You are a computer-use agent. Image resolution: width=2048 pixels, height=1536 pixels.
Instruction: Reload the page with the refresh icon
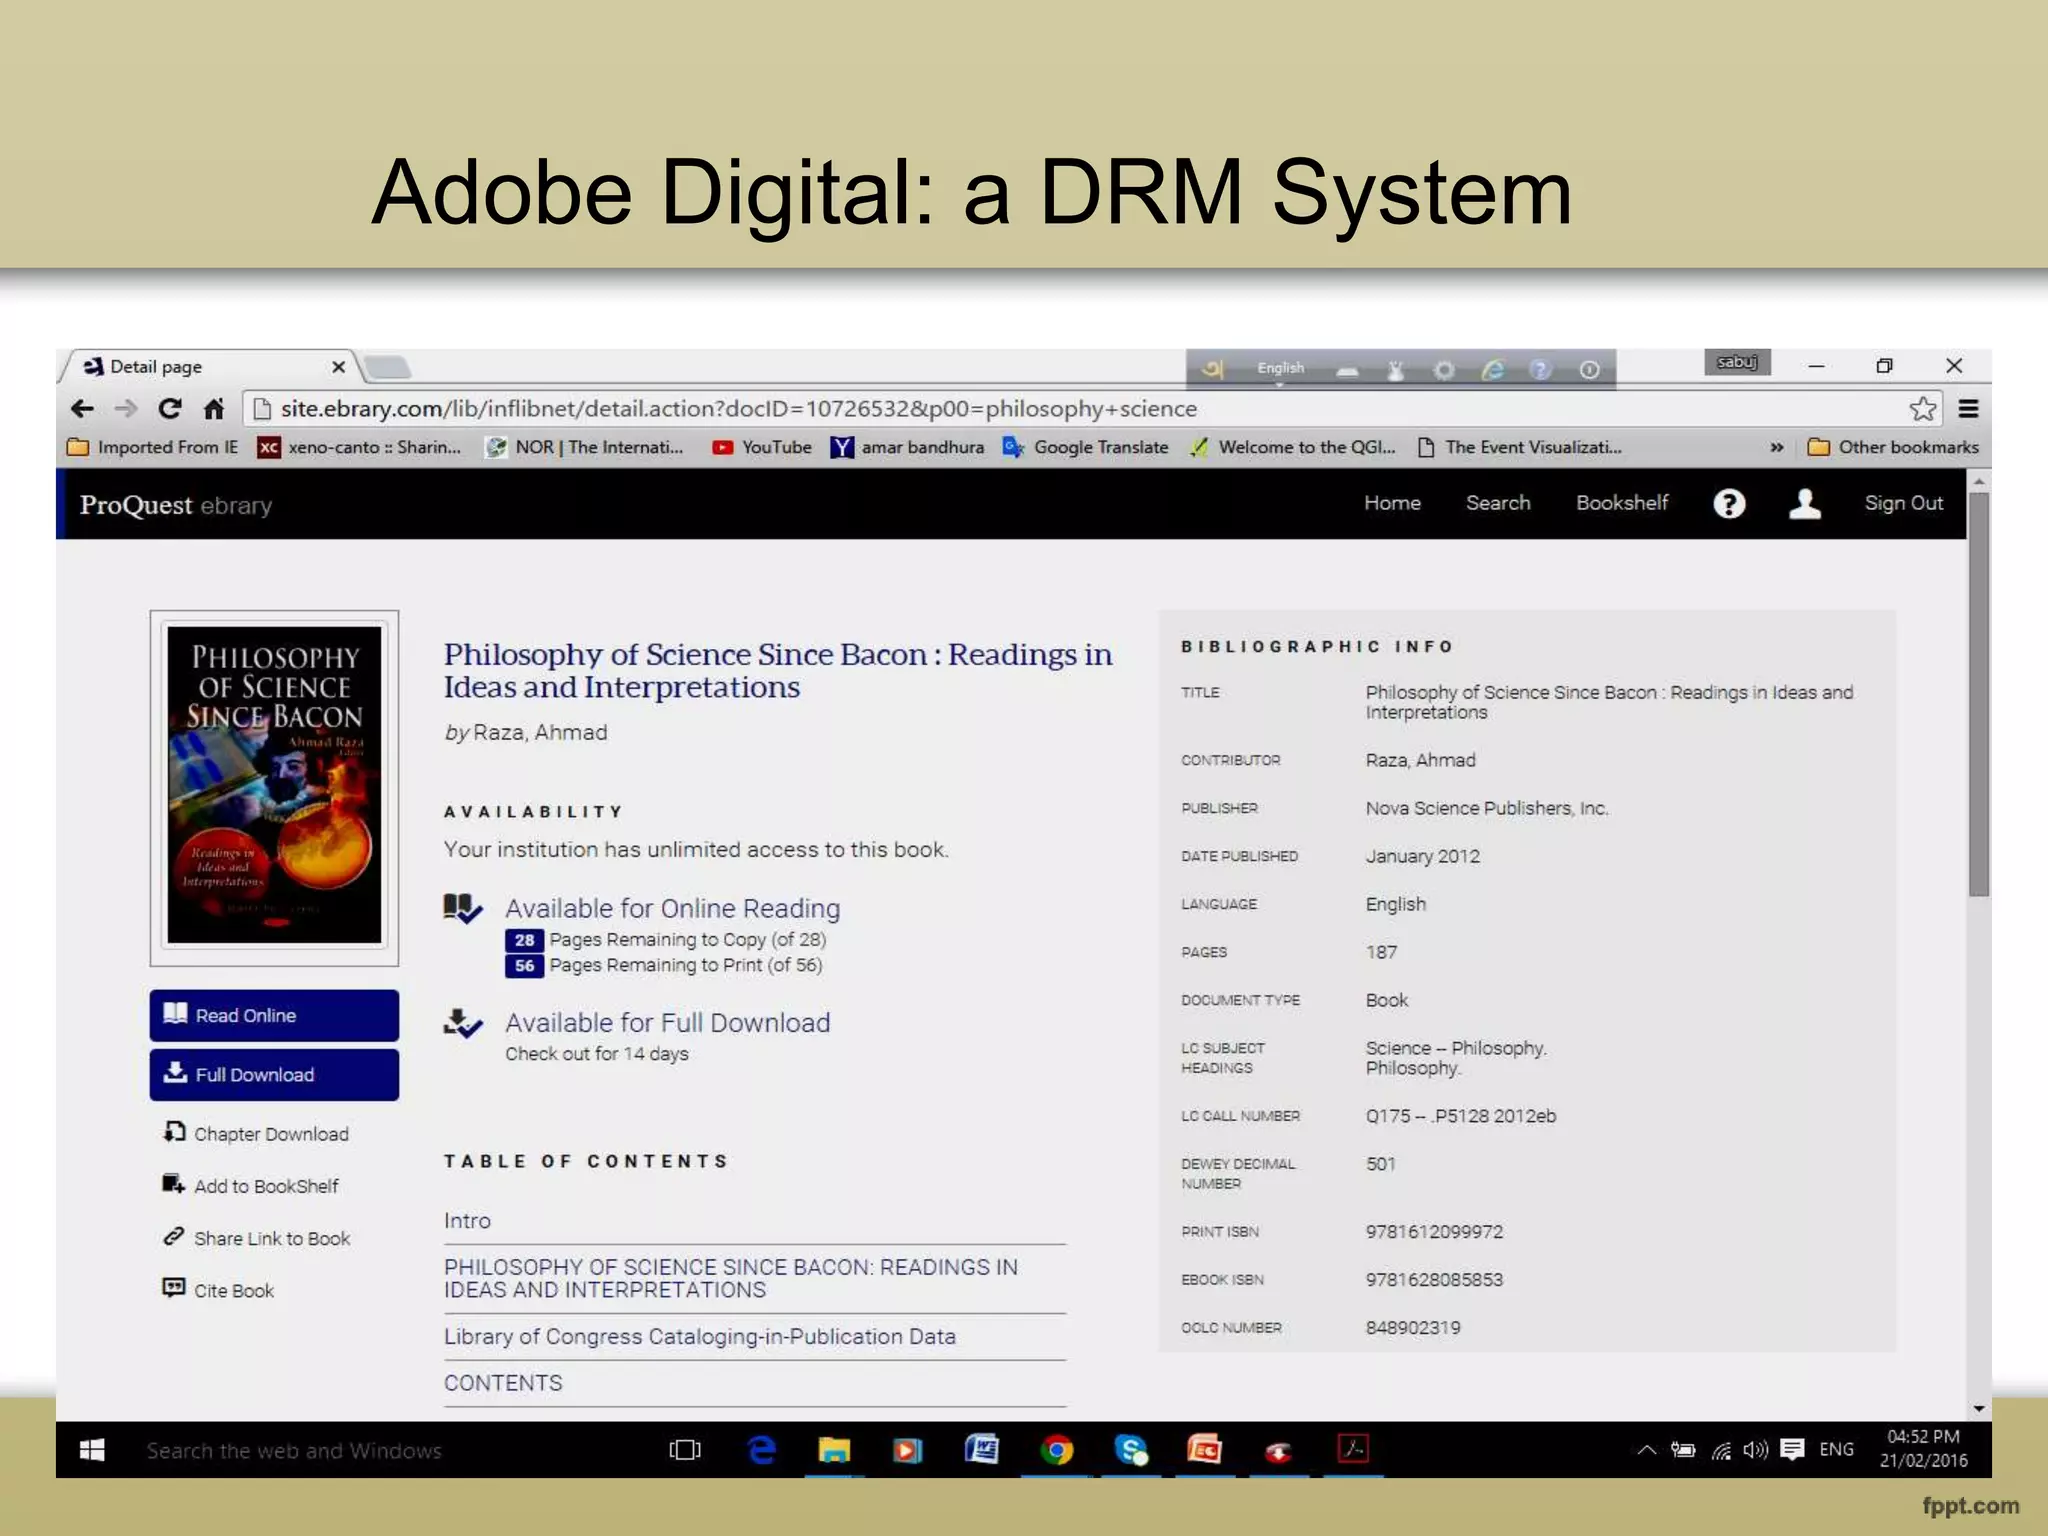tap(170, 409)
